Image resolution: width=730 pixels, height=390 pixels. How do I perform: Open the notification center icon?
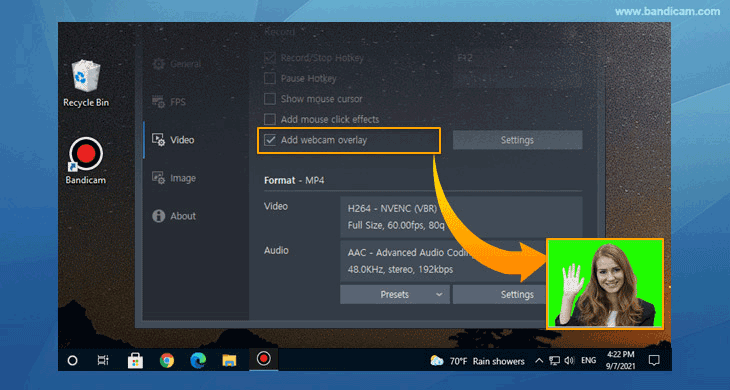(x=654, y=360)
